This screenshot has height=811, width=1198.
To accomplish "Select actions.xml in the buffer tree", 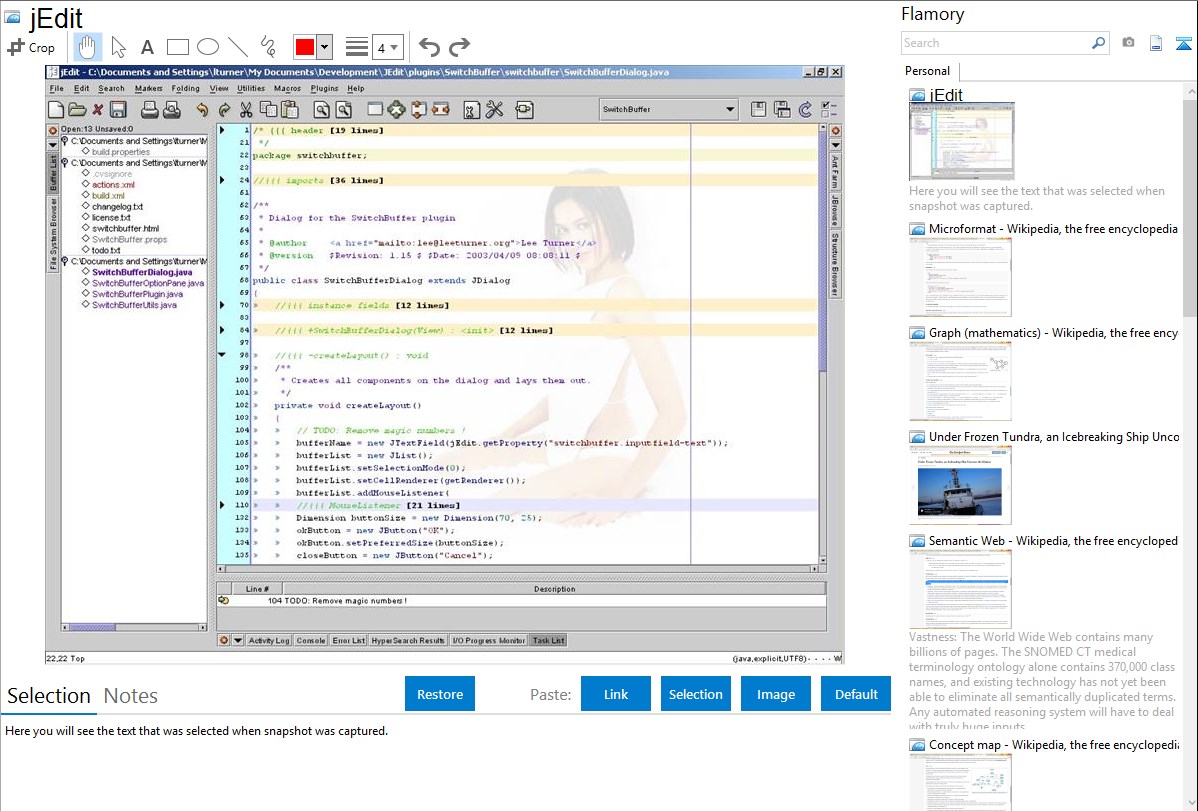I will click(113, 185).
